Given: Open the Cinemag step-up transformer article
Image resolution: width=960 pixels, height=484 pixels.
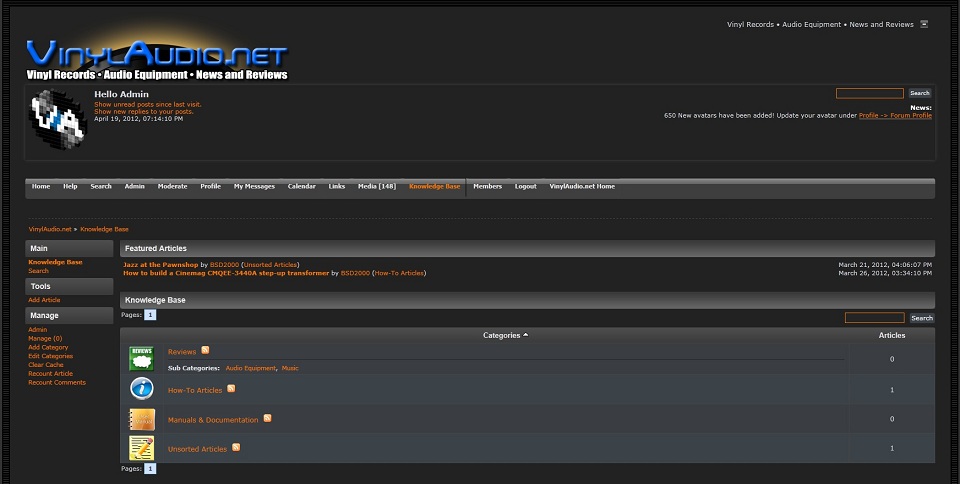Looking at the screenshot, I should point(226,273).
